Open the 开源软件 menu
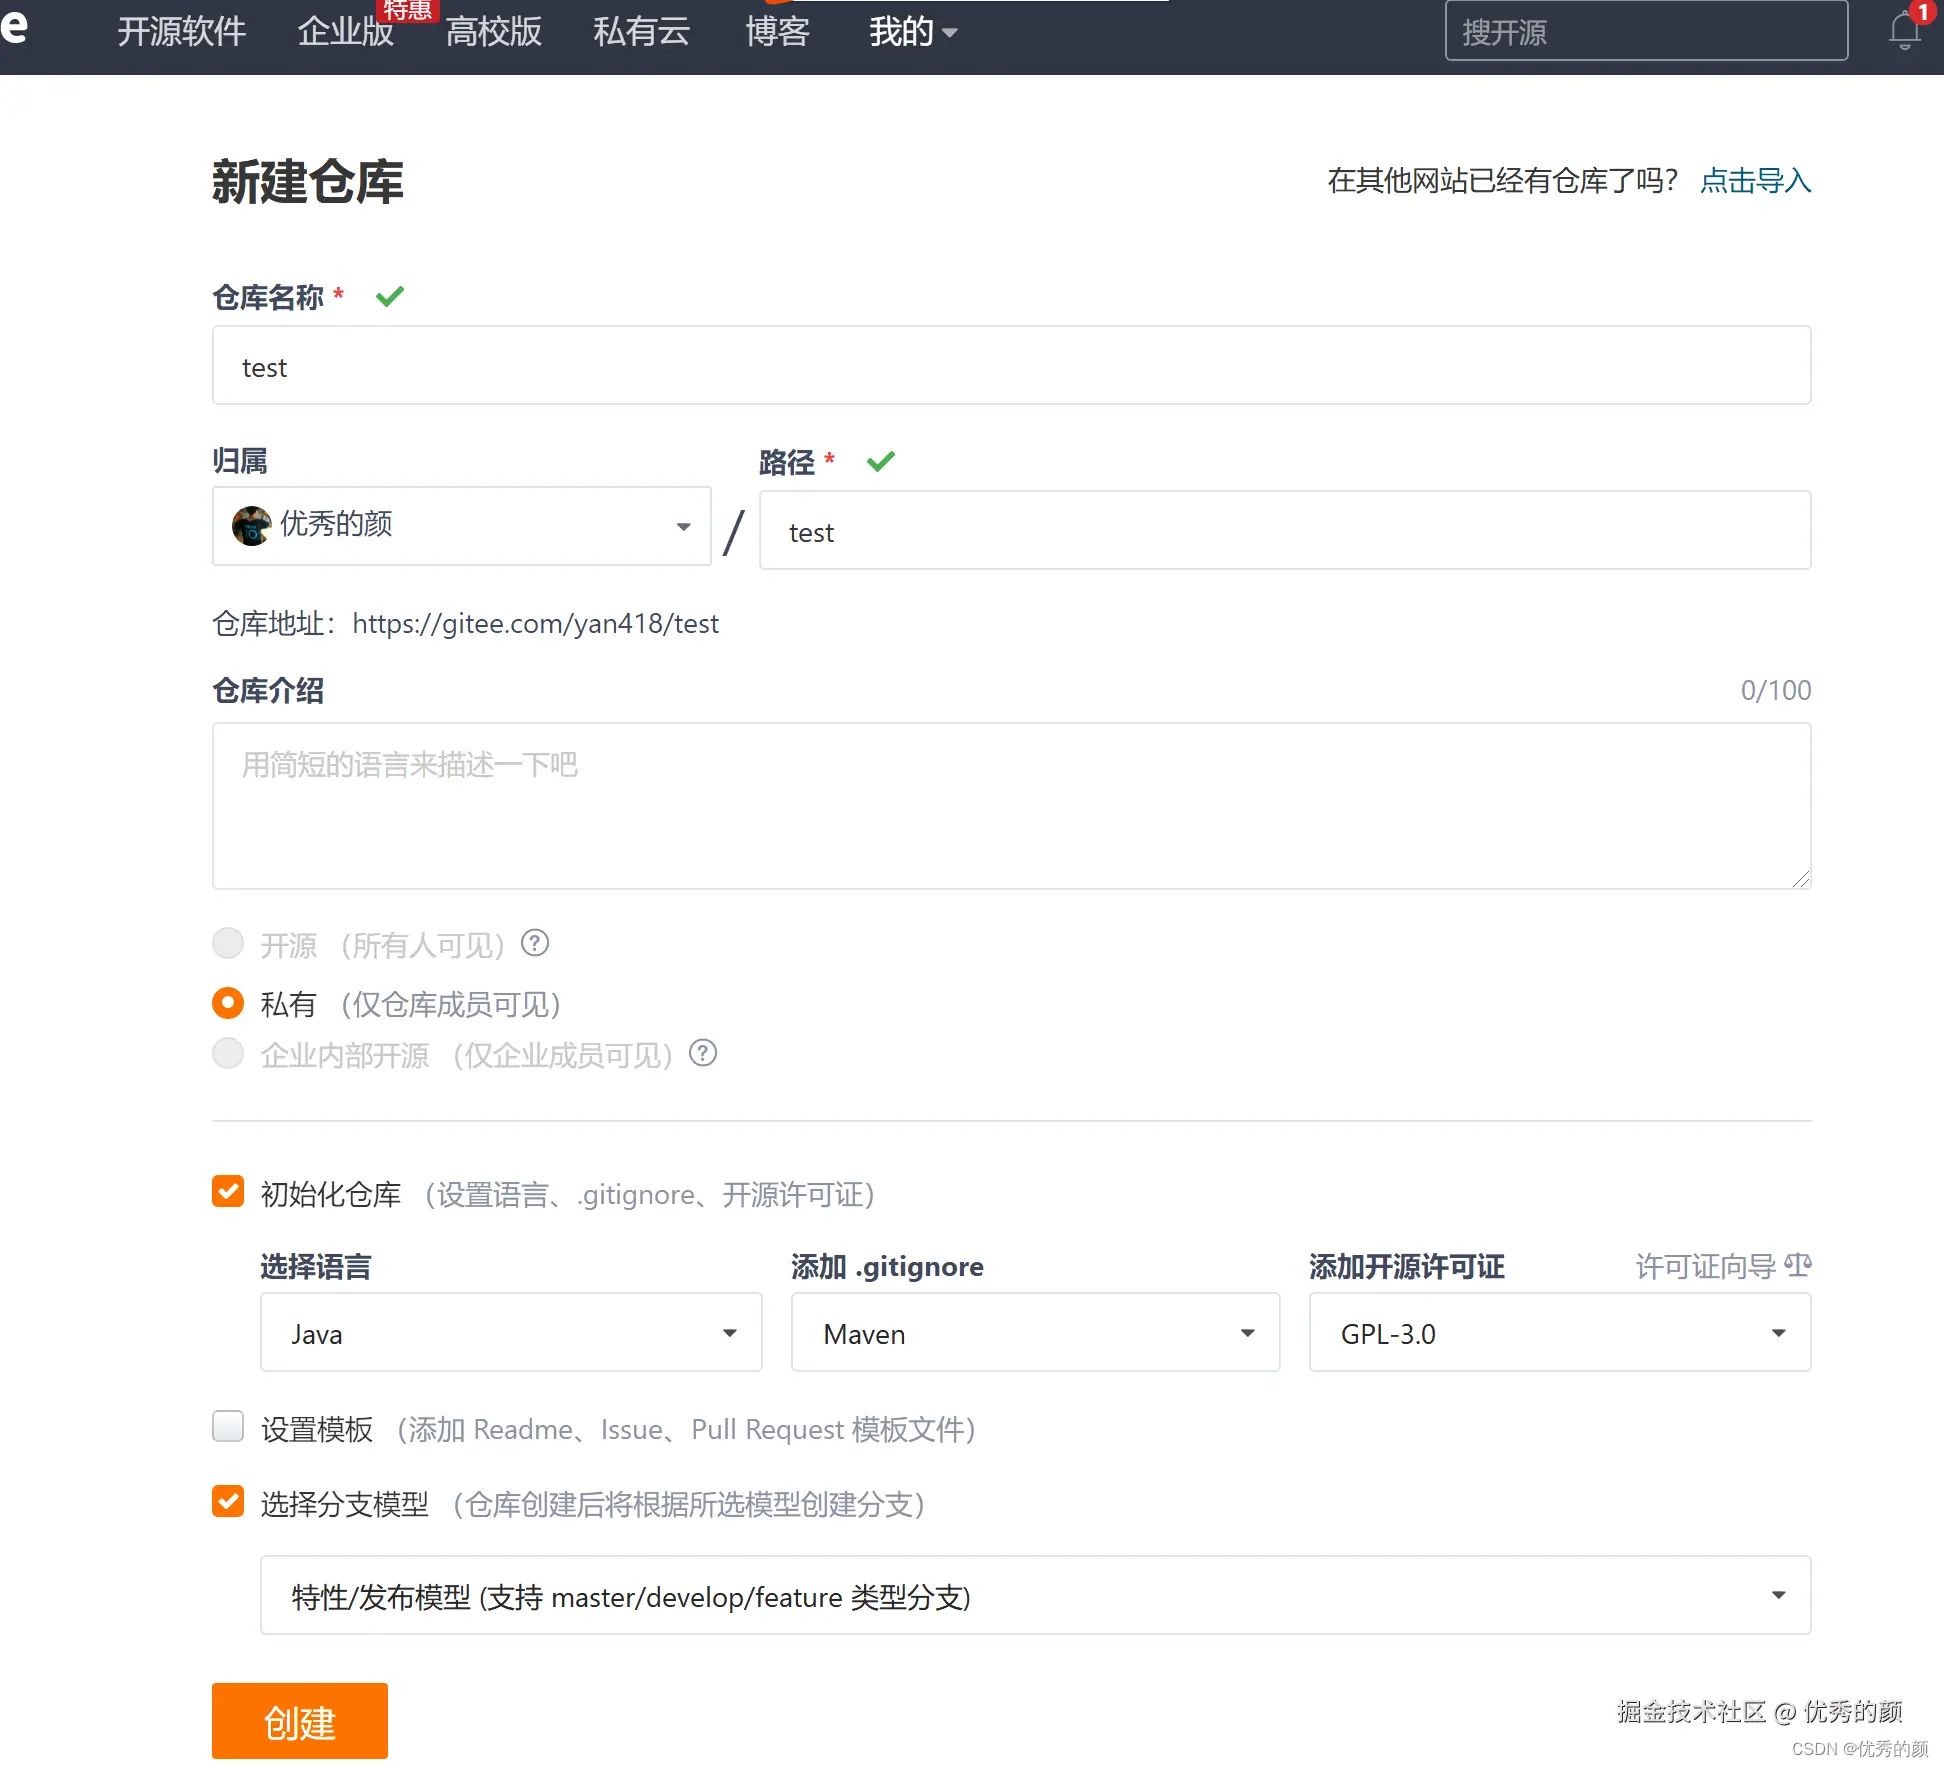This screenshot has height=1767, width=1944. (181, 32)
